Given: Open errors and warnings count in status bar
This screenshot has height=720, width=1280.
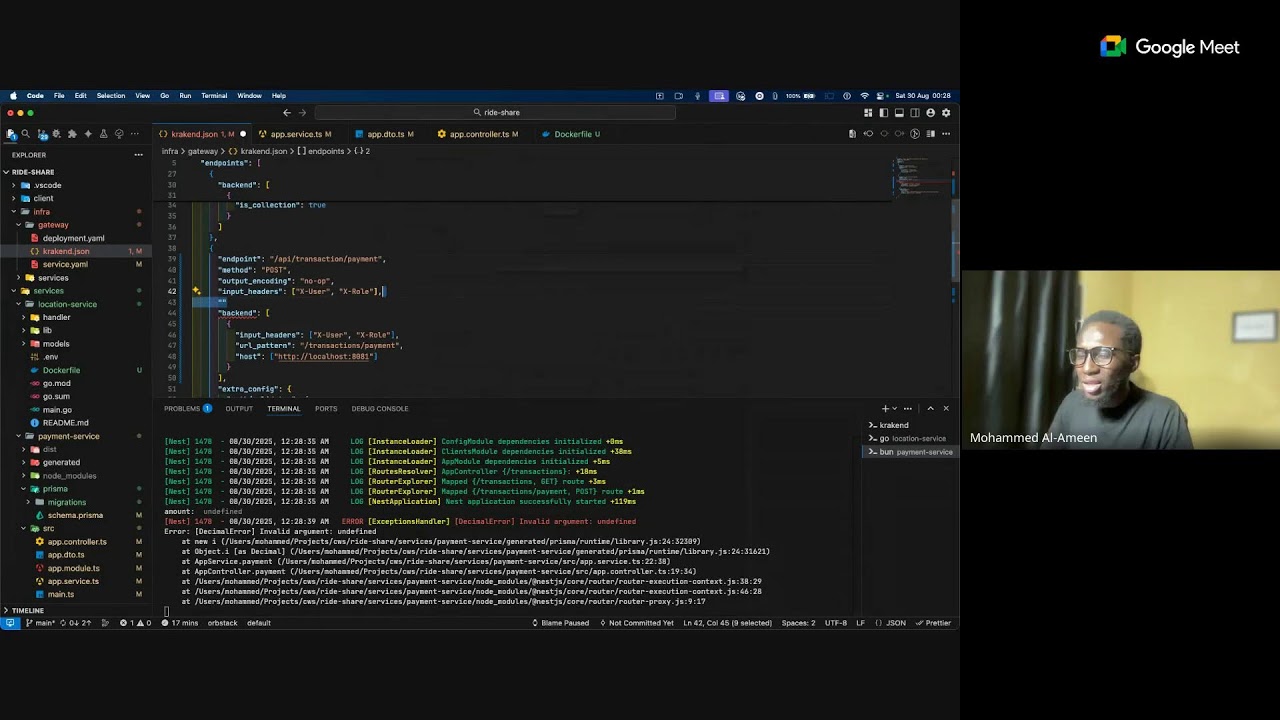Looking at the screenshot, I should [x=135, y=623].
